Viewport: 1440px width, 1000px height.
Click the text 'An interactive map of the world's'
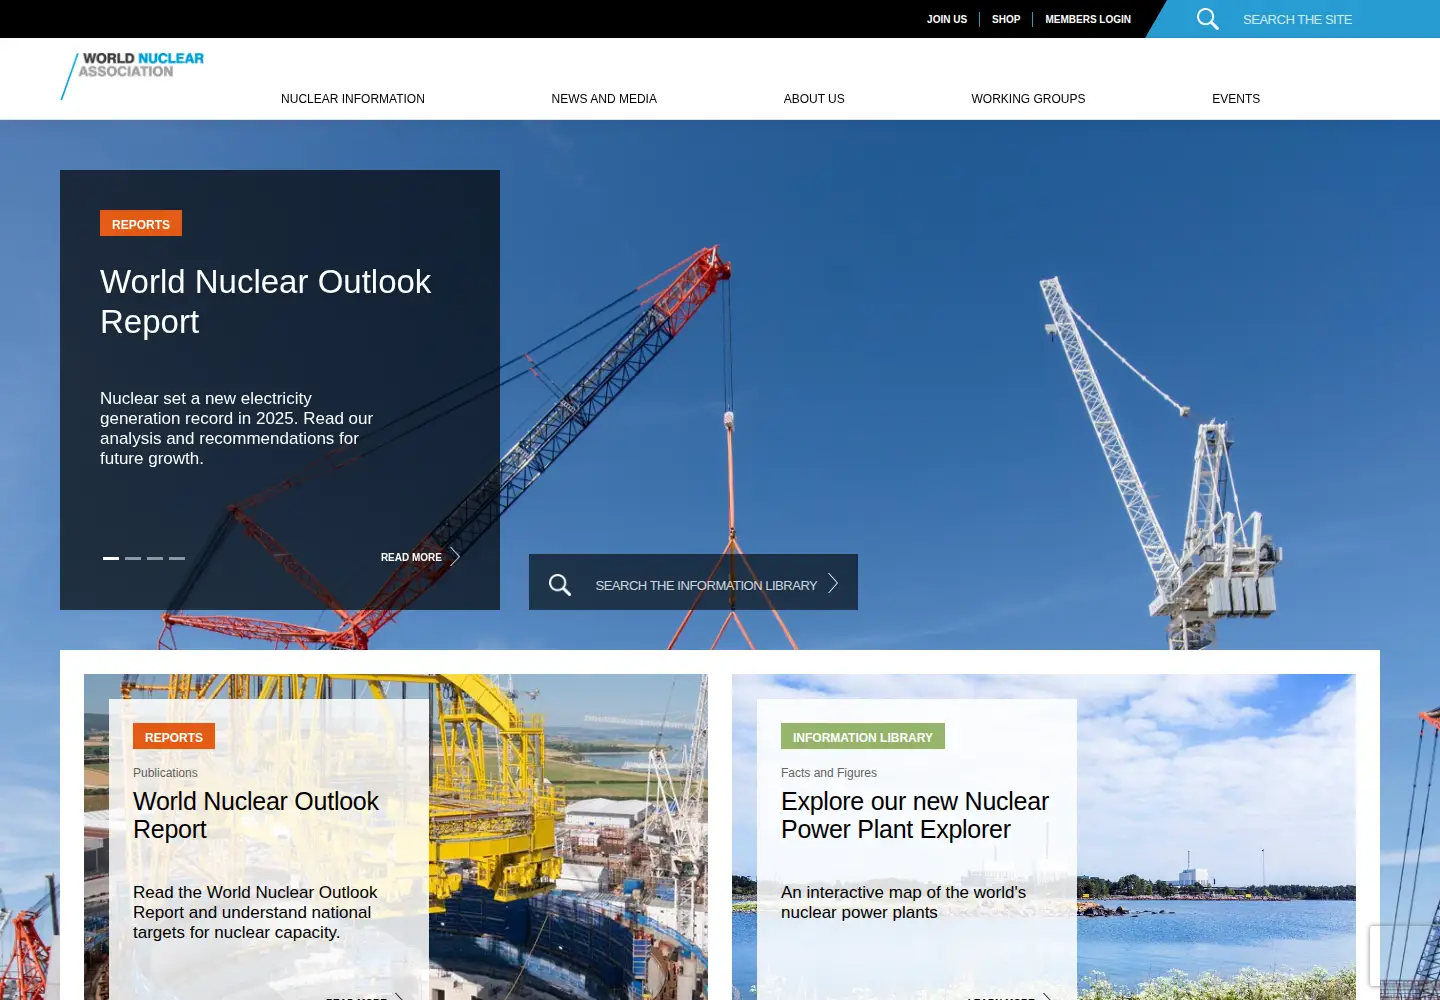point(904,892)
